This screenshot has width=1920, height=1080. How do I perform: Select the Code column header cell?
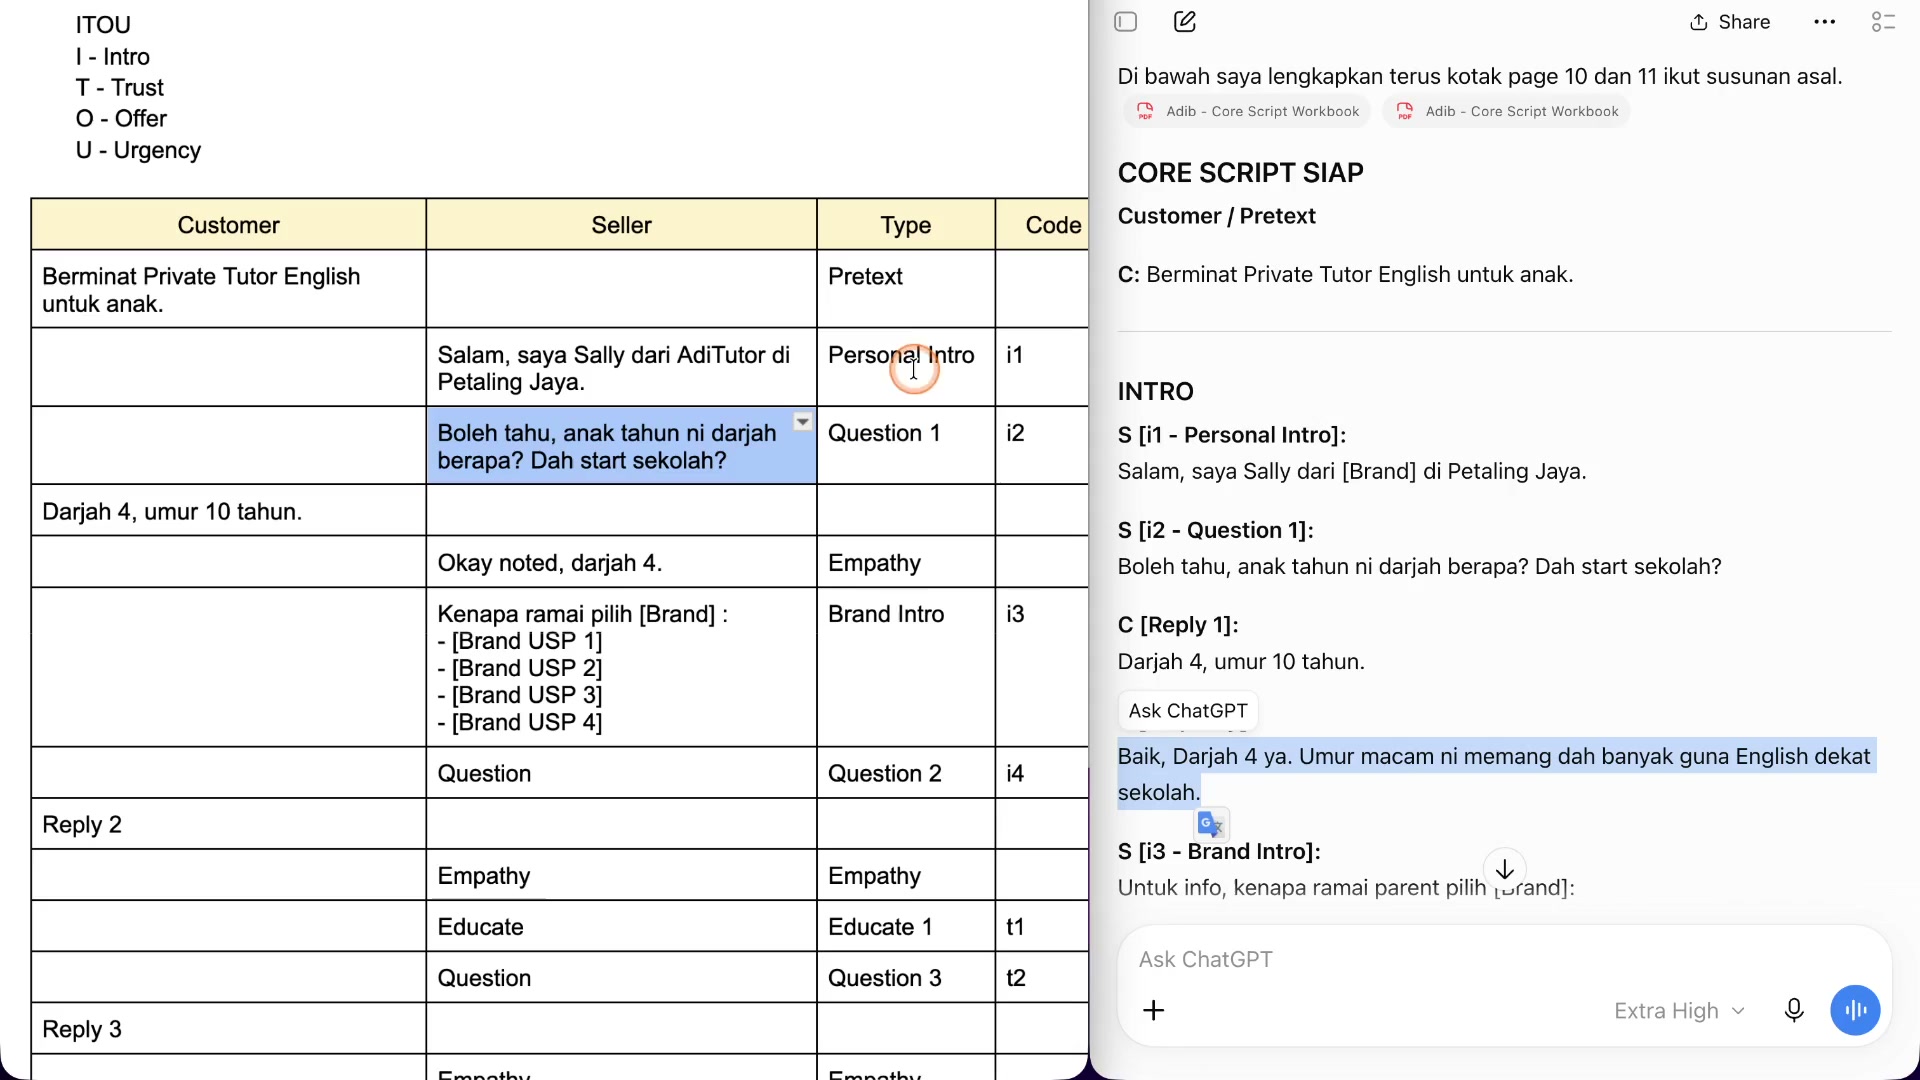1043,225
